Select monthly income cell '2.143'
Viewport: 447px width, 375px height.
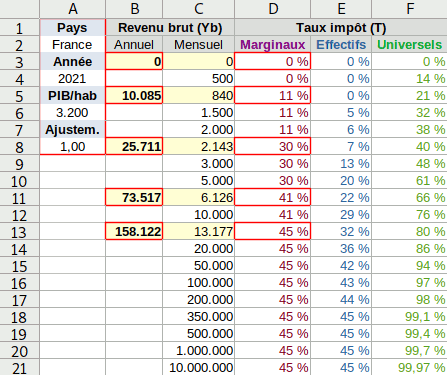[199, 146]
